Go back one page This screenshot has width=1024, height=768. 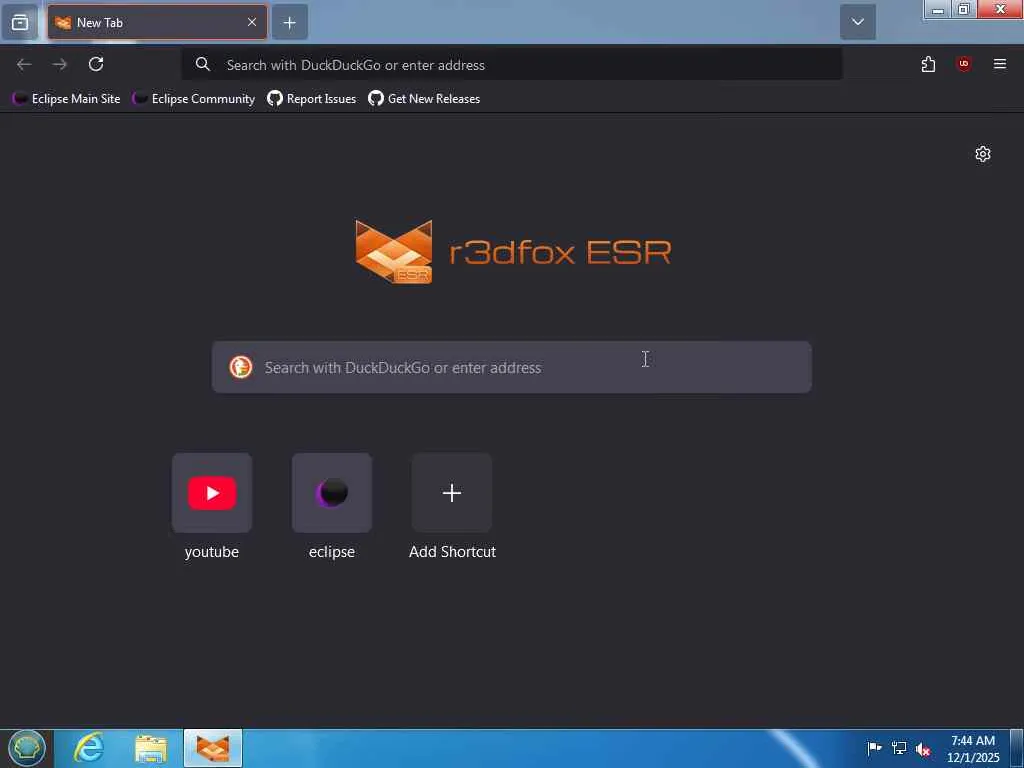pyautogui.click(x=24, y=64)
